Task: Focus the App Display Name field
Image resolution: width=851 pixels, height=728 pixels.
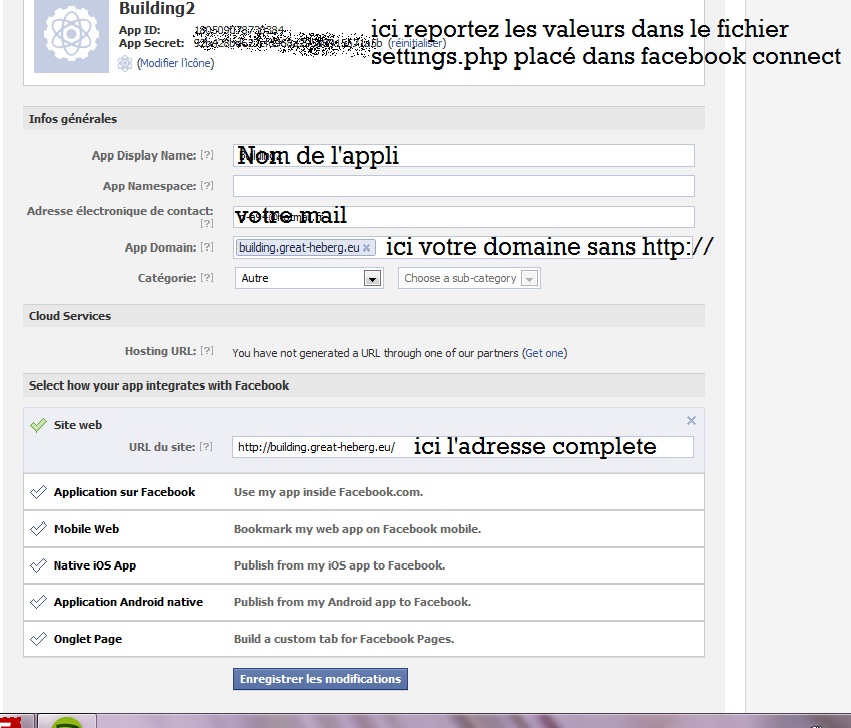Action: 463,155
